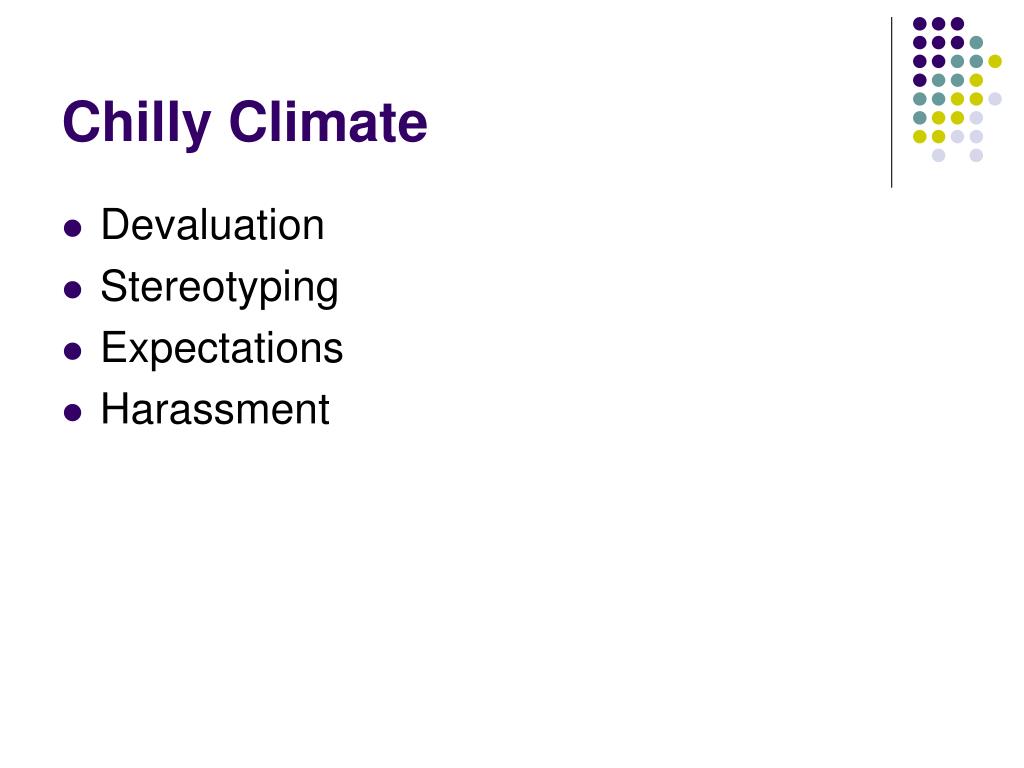Click the top-right purple dot in the first dot row
The width and height of the screenshot is (1024, 768).
click(x=957, y=24)
